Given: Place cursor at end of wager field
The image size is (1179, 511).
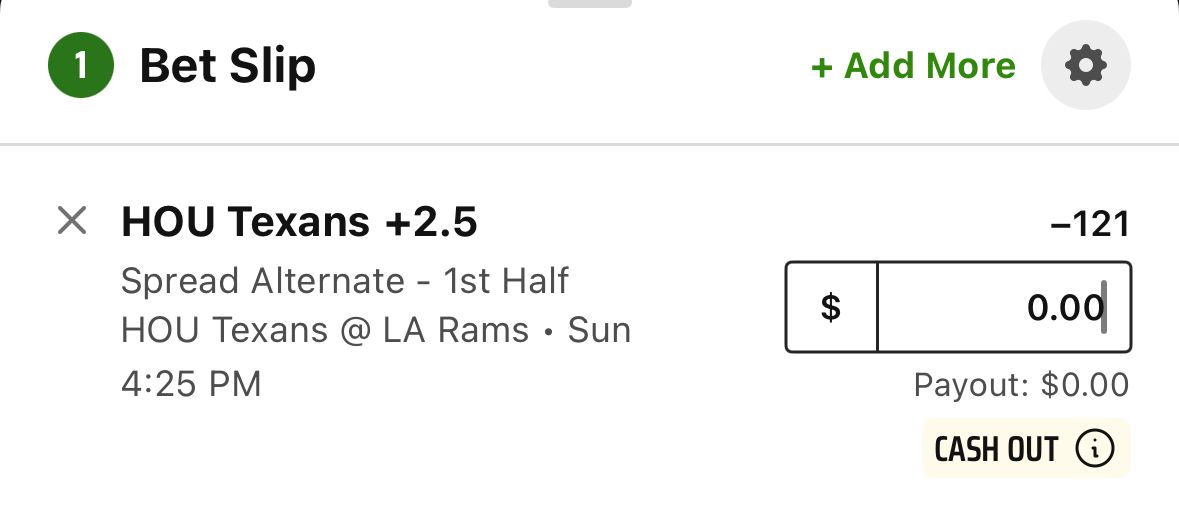Looking at the screenshot, I should pos(1103,307).
